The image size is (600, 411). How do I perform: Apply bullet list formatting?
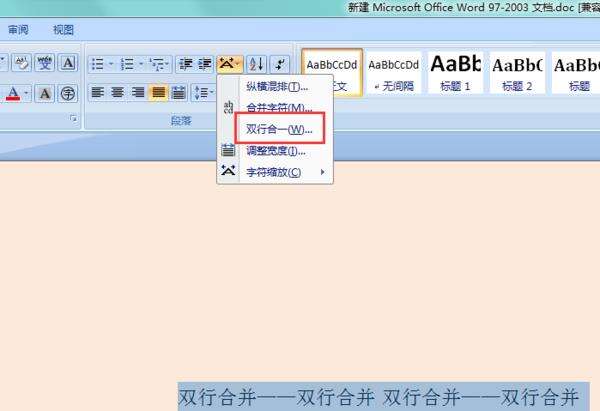(x=98, y=64)
